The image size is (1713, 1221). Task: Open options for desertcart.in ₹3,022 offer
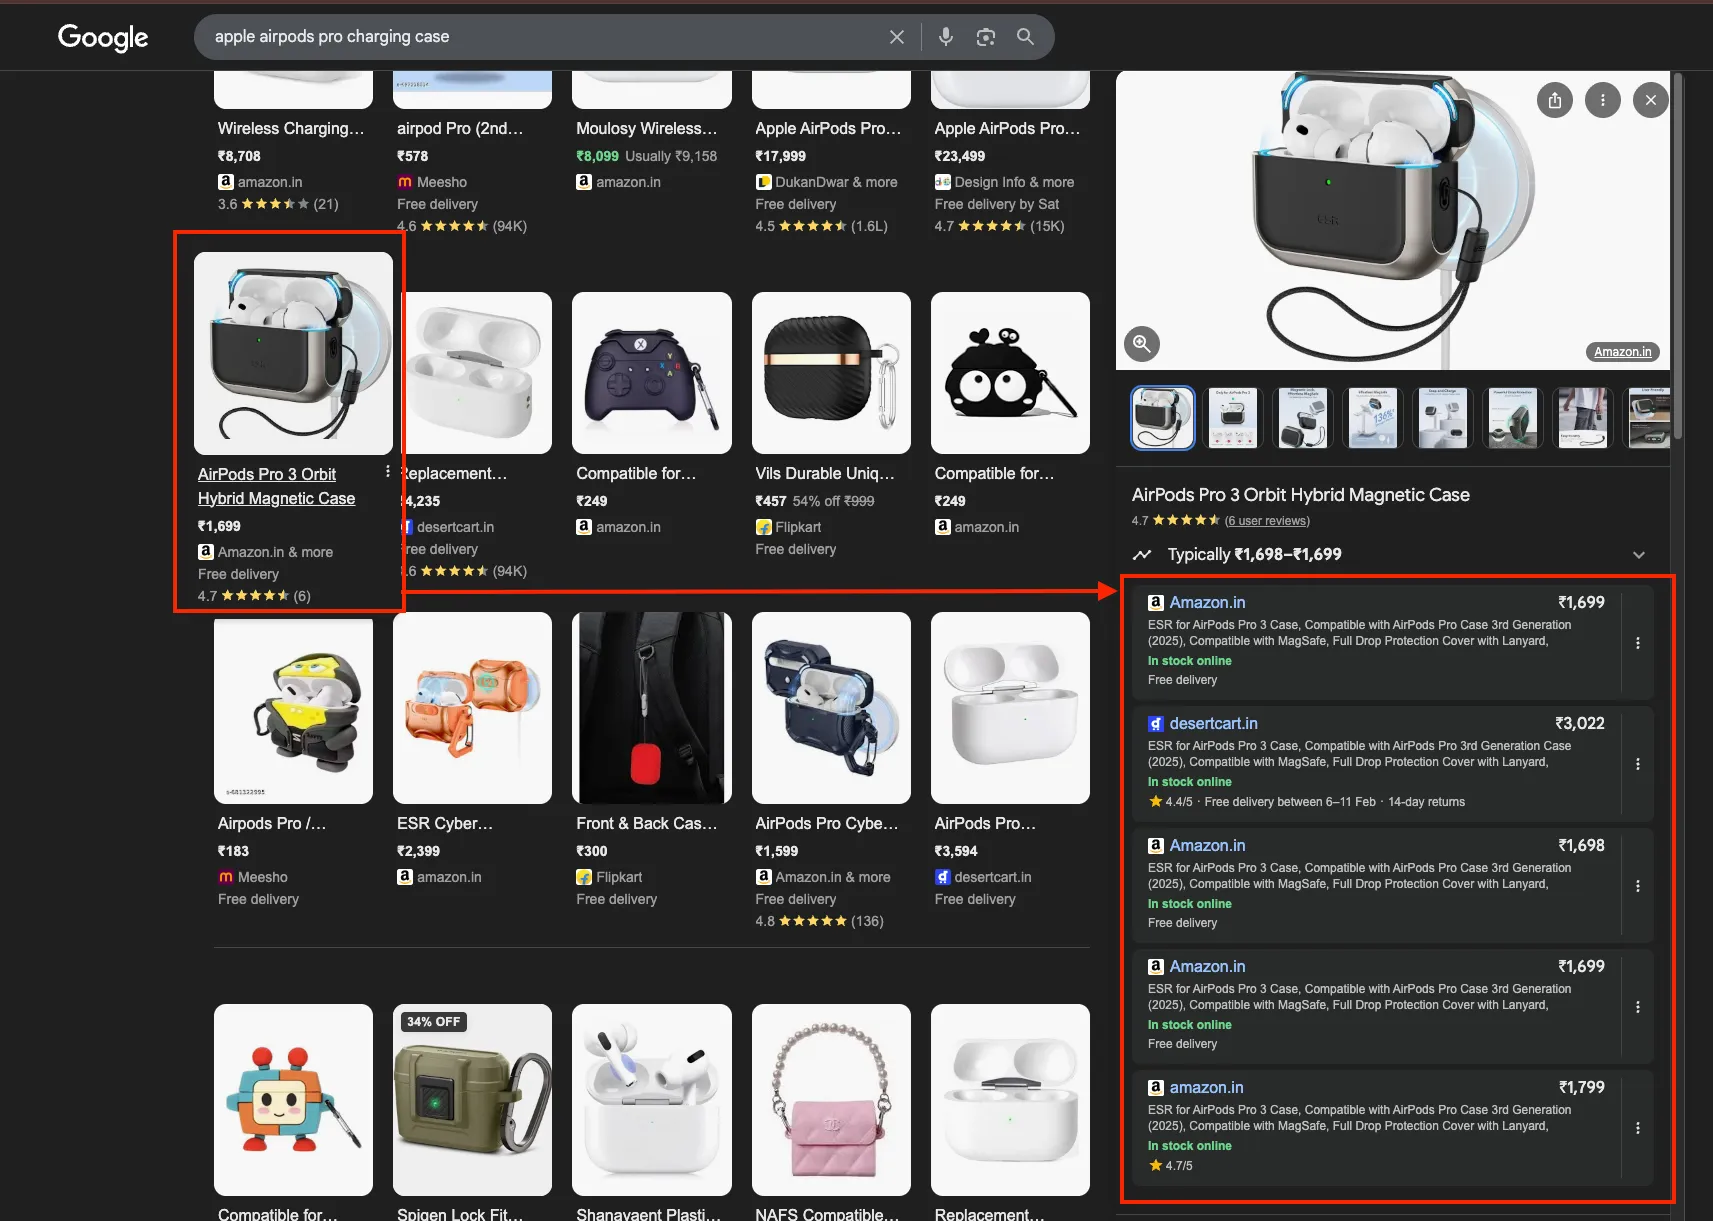point(1638,764)
